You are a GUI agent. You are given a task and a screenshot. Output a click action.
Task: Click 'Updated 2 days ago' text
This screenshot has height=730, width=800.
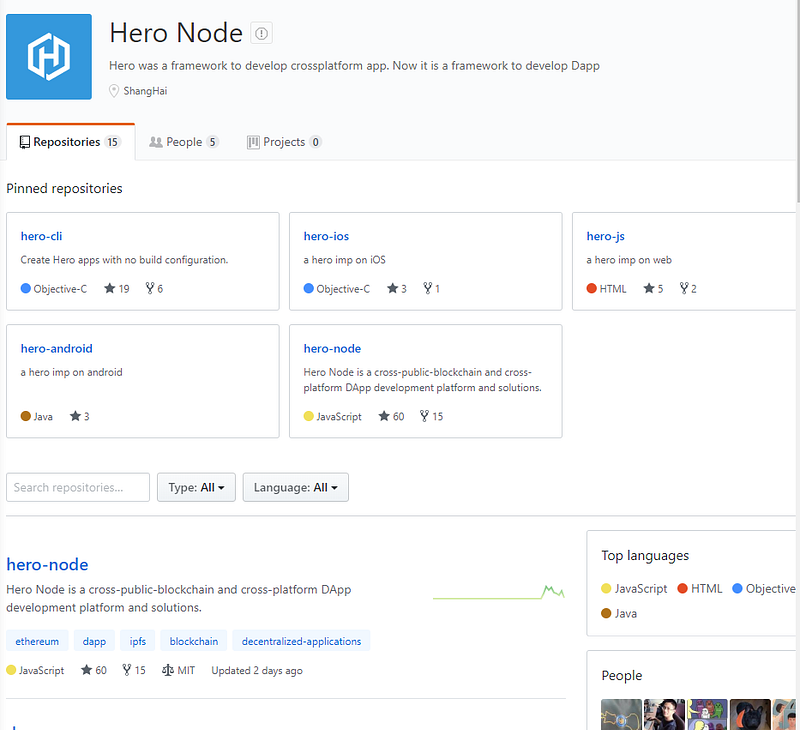[x=257, y=670]
